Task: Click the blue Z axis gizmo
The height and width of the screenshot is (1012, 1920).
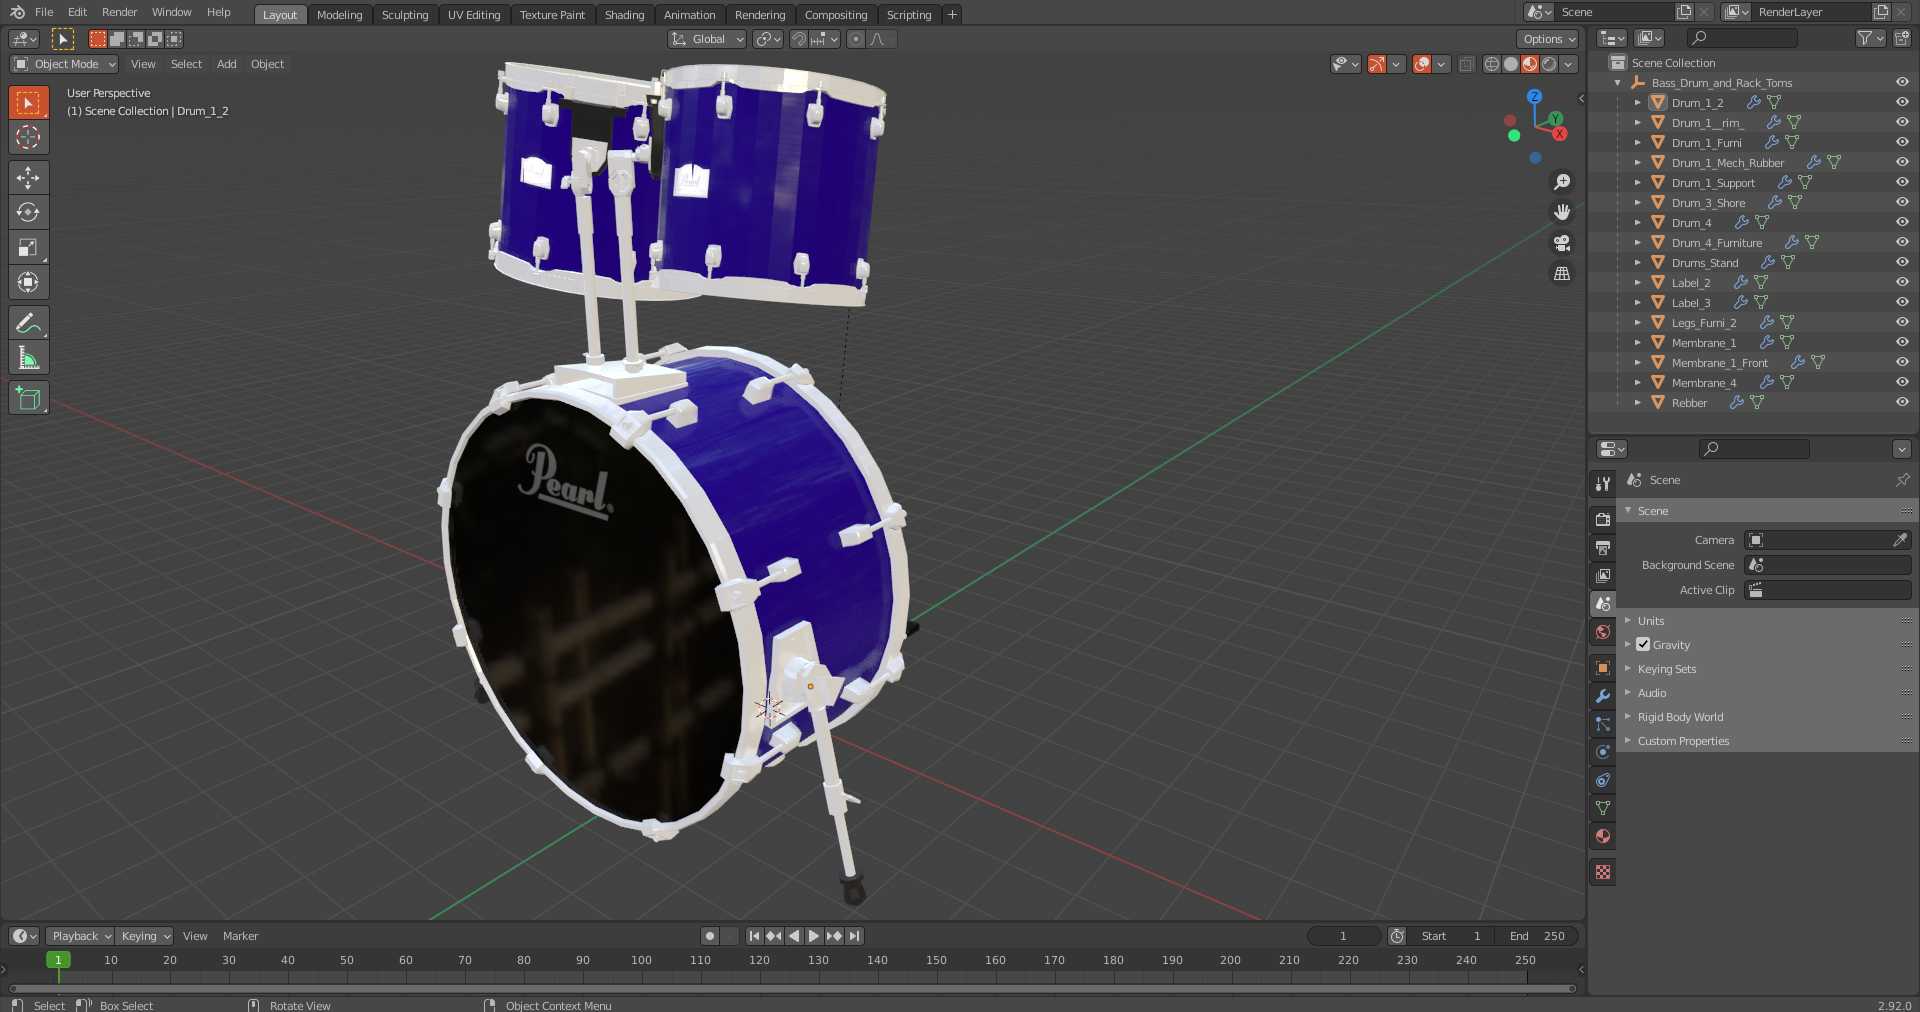Action: click(x=1534, y=96)
